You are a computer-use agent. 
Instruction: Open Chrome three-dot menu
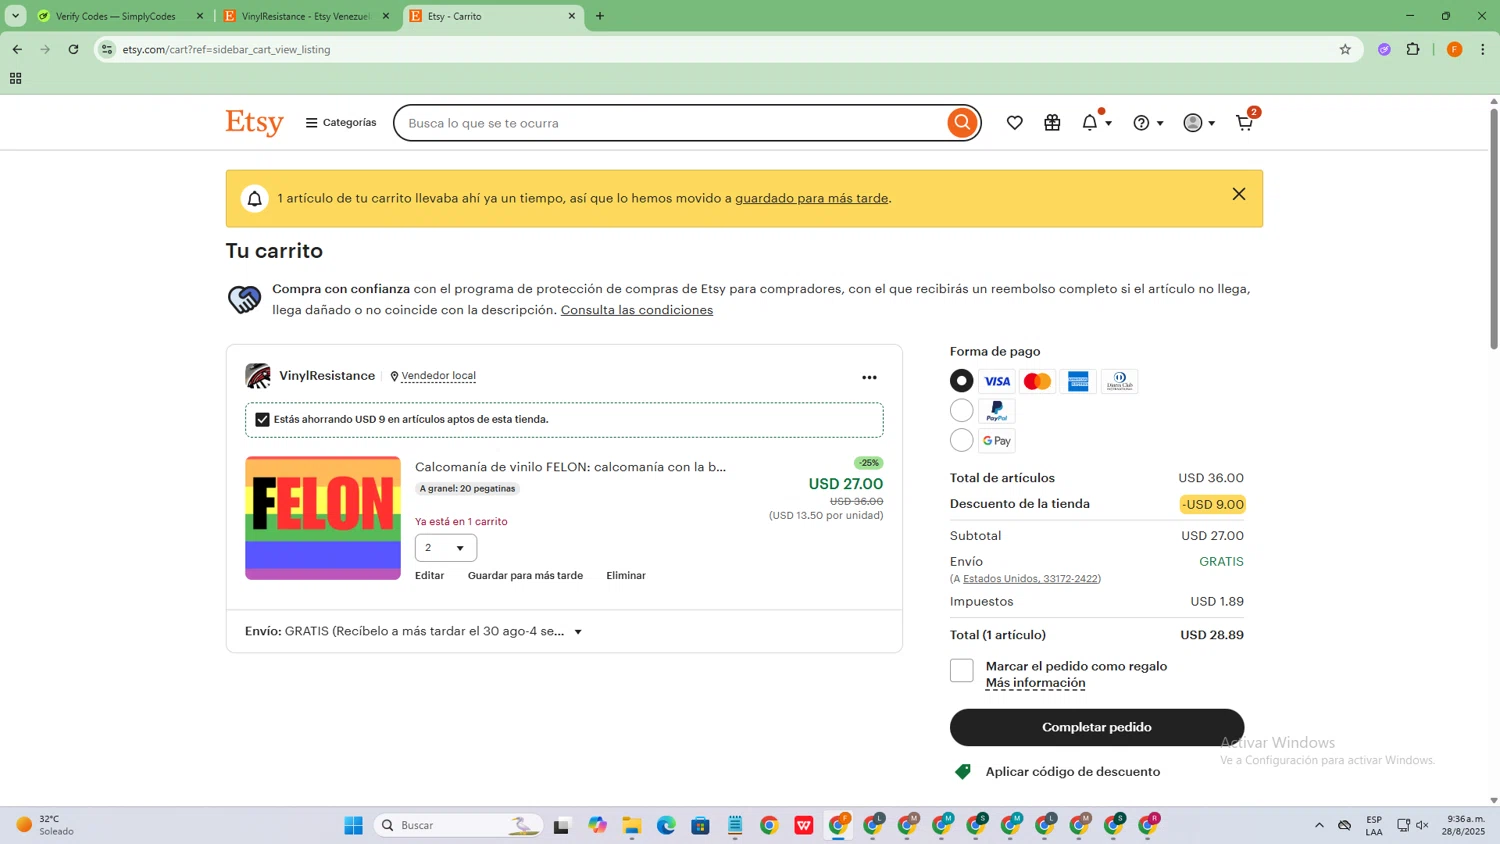1483,49
